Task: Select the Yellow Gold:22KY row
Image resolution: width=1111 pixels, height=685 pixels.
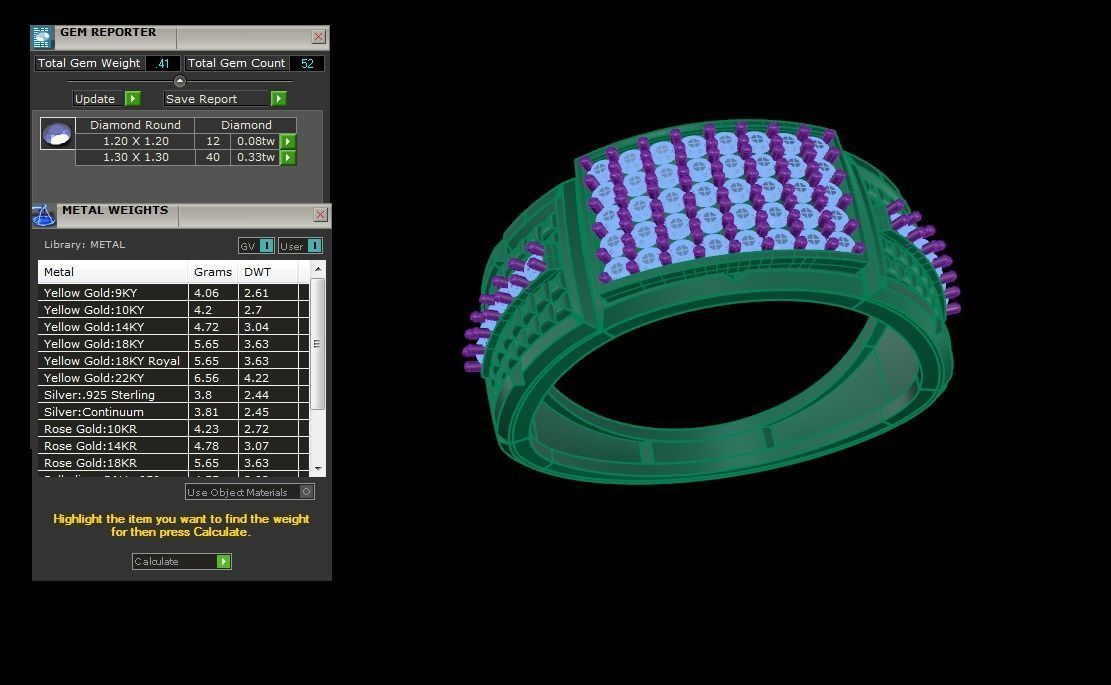Action: [174, 378]
